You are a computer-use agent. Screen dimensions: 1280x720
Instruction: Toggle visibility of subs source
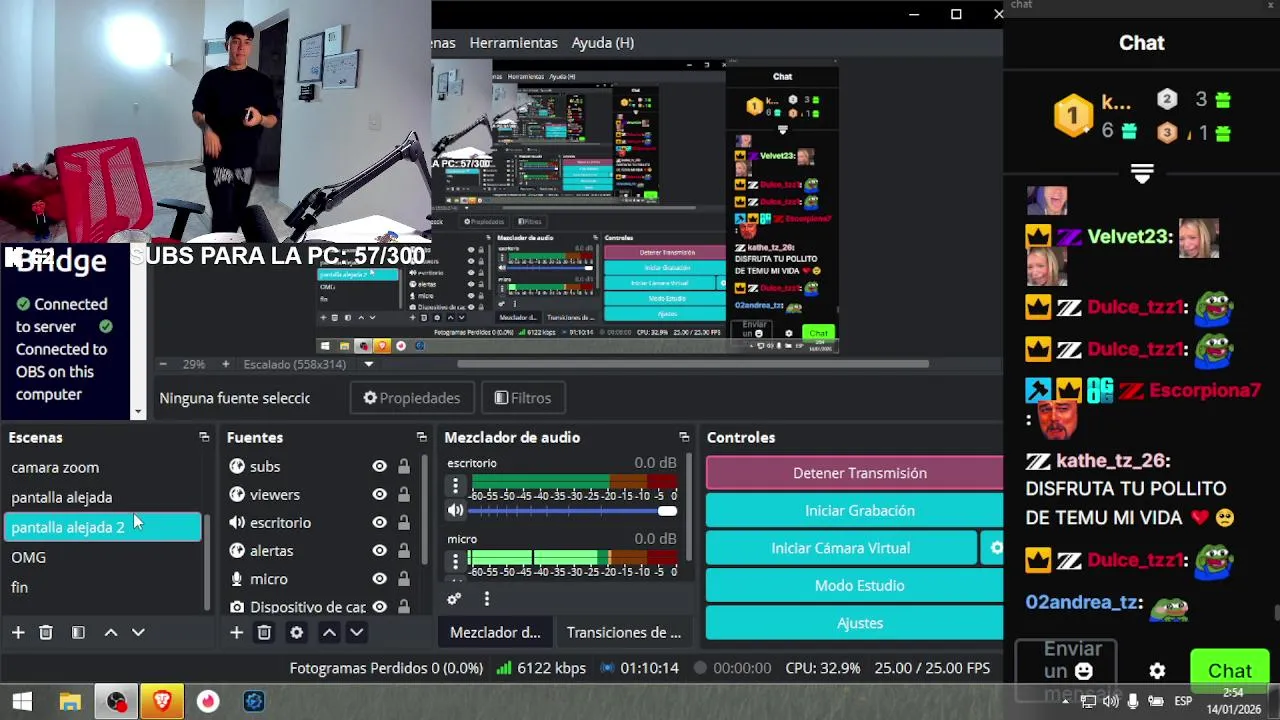379,466
